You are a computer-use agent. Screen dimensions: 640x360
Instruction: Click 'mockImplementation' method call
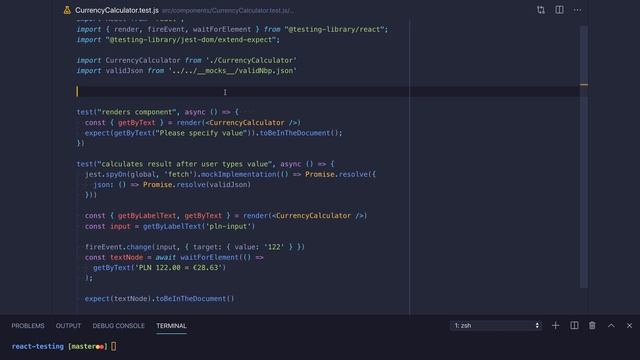tap(238, 174)
